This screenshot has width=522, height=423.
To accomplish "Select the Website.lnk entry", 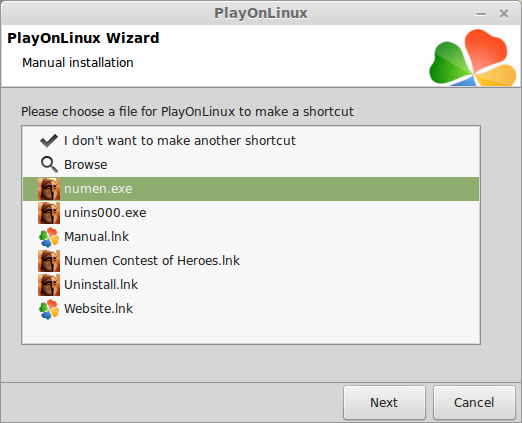I will [251, 309].
